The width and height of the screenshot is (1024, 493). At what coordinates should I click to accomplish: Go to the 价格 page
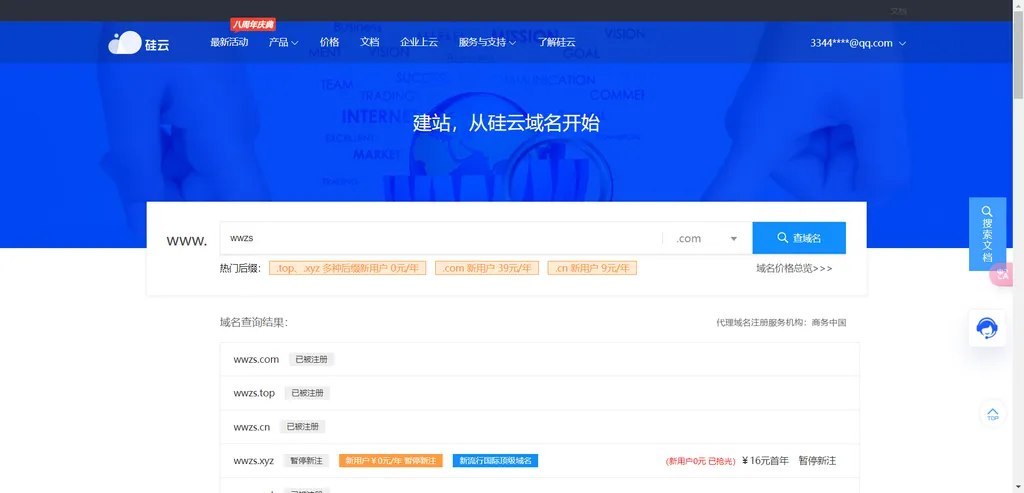[x=330, y=42]
